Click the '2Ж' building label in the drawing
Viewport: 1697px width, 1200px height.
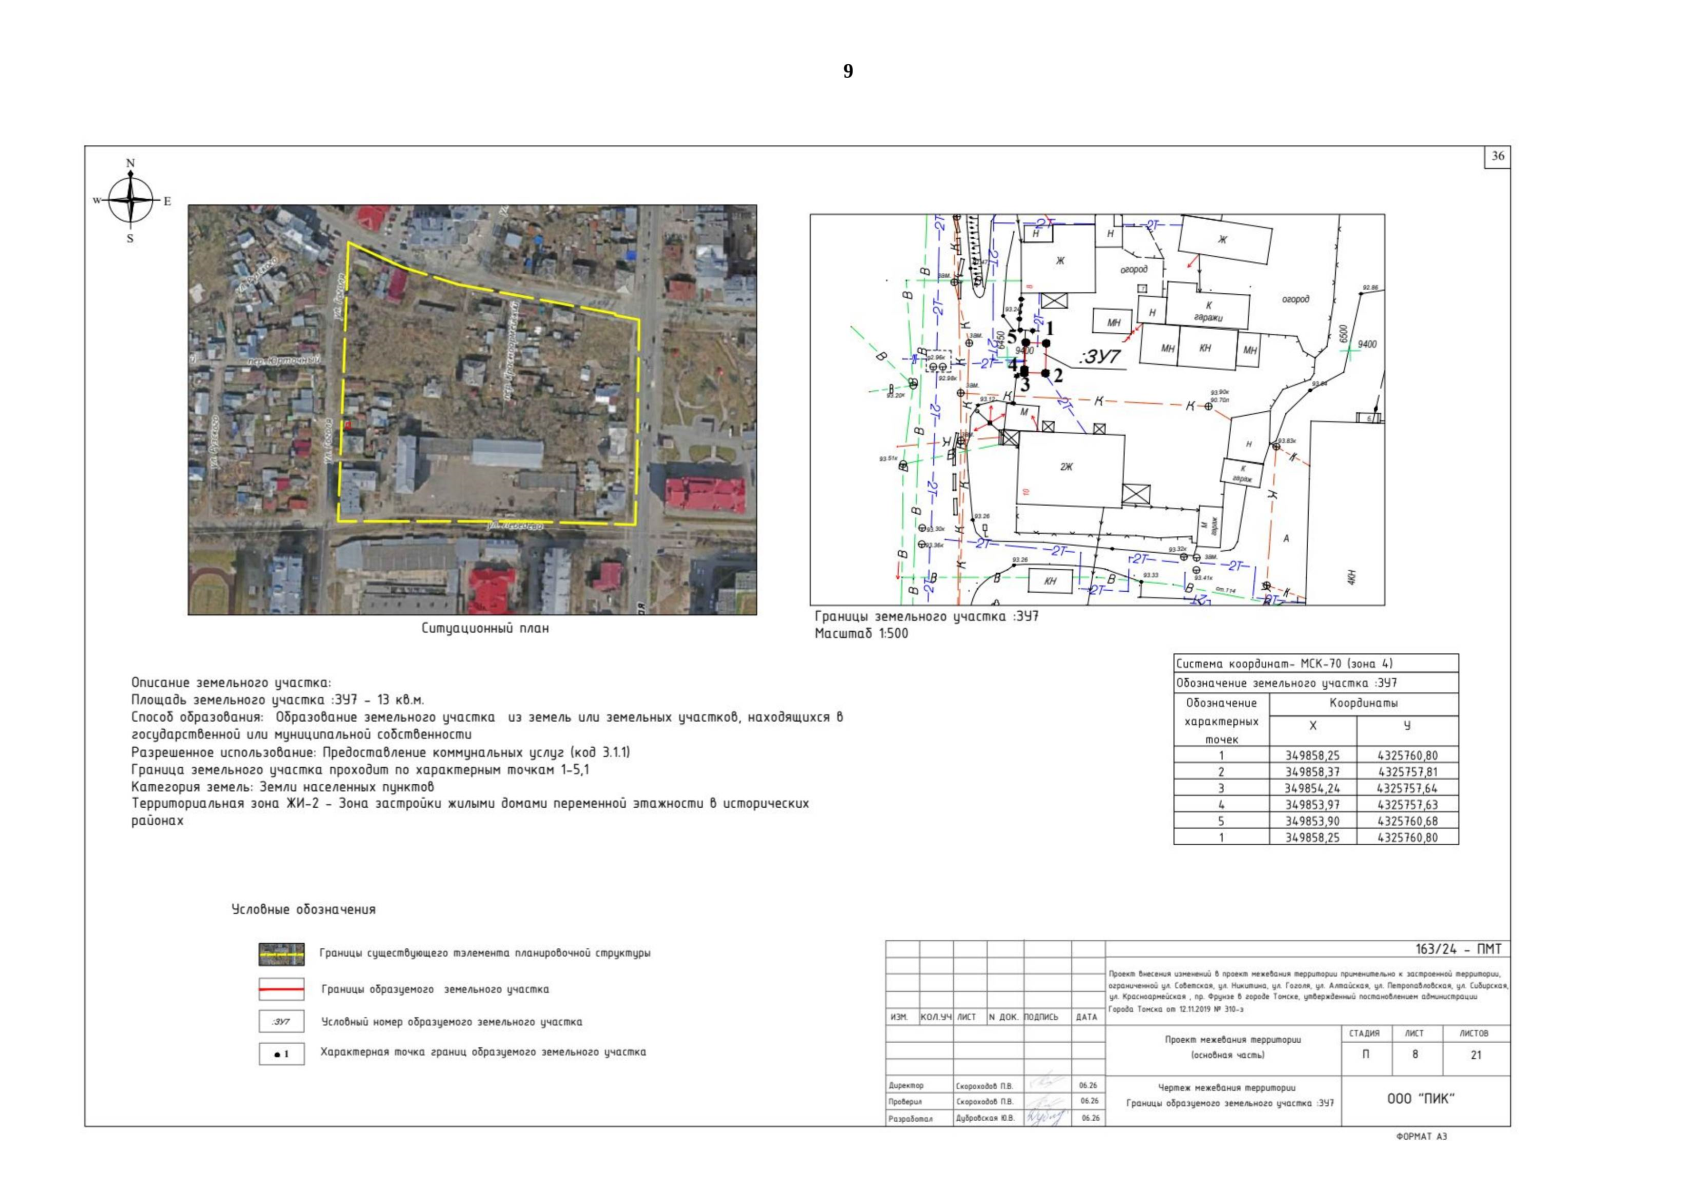coord(1066,467)
